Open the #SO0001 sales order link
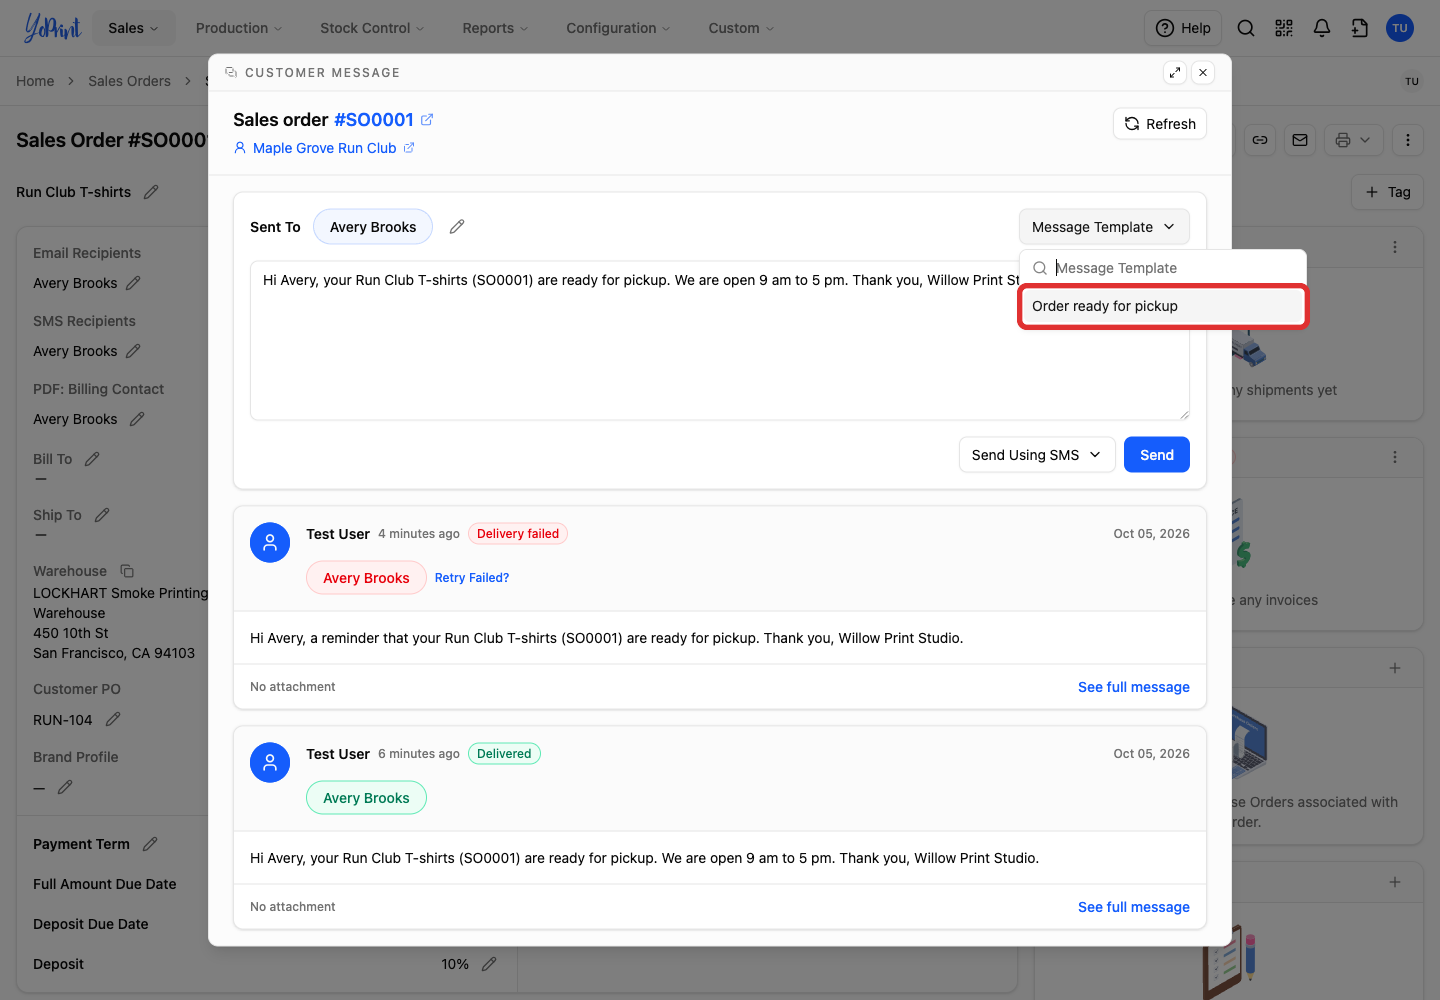This screenshot has width=1440, height=1000. pos(374,120)
